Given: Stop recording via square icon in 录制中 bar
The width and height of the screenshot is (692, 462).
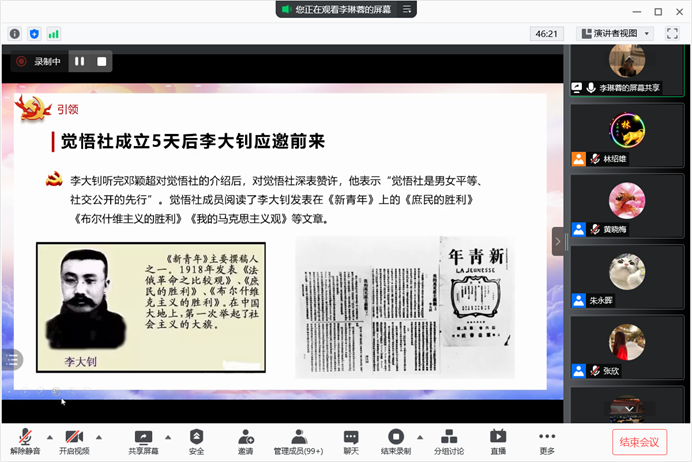Looking at the screenshot, I should point(102,61).
